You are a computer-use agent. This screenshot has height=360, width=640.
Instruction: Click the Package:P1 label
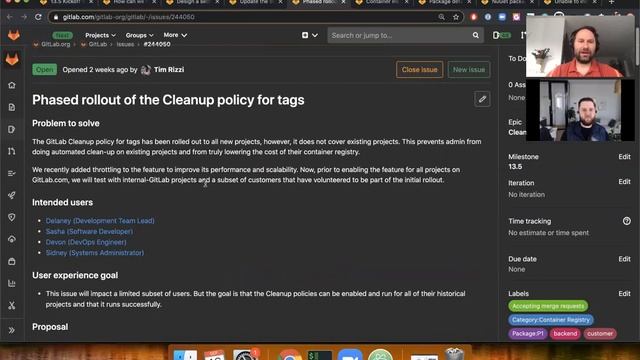(x=528, y=333)
